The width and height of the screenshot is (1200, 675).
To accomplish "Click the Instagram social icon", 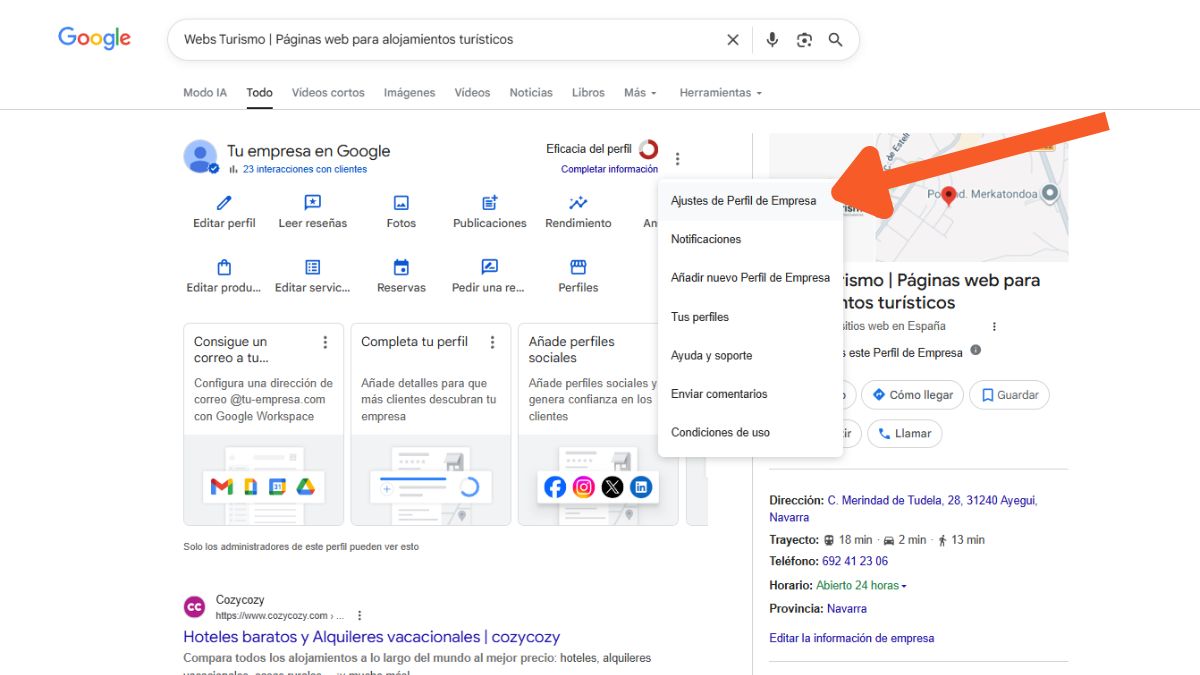I will [x=583, y=487].
